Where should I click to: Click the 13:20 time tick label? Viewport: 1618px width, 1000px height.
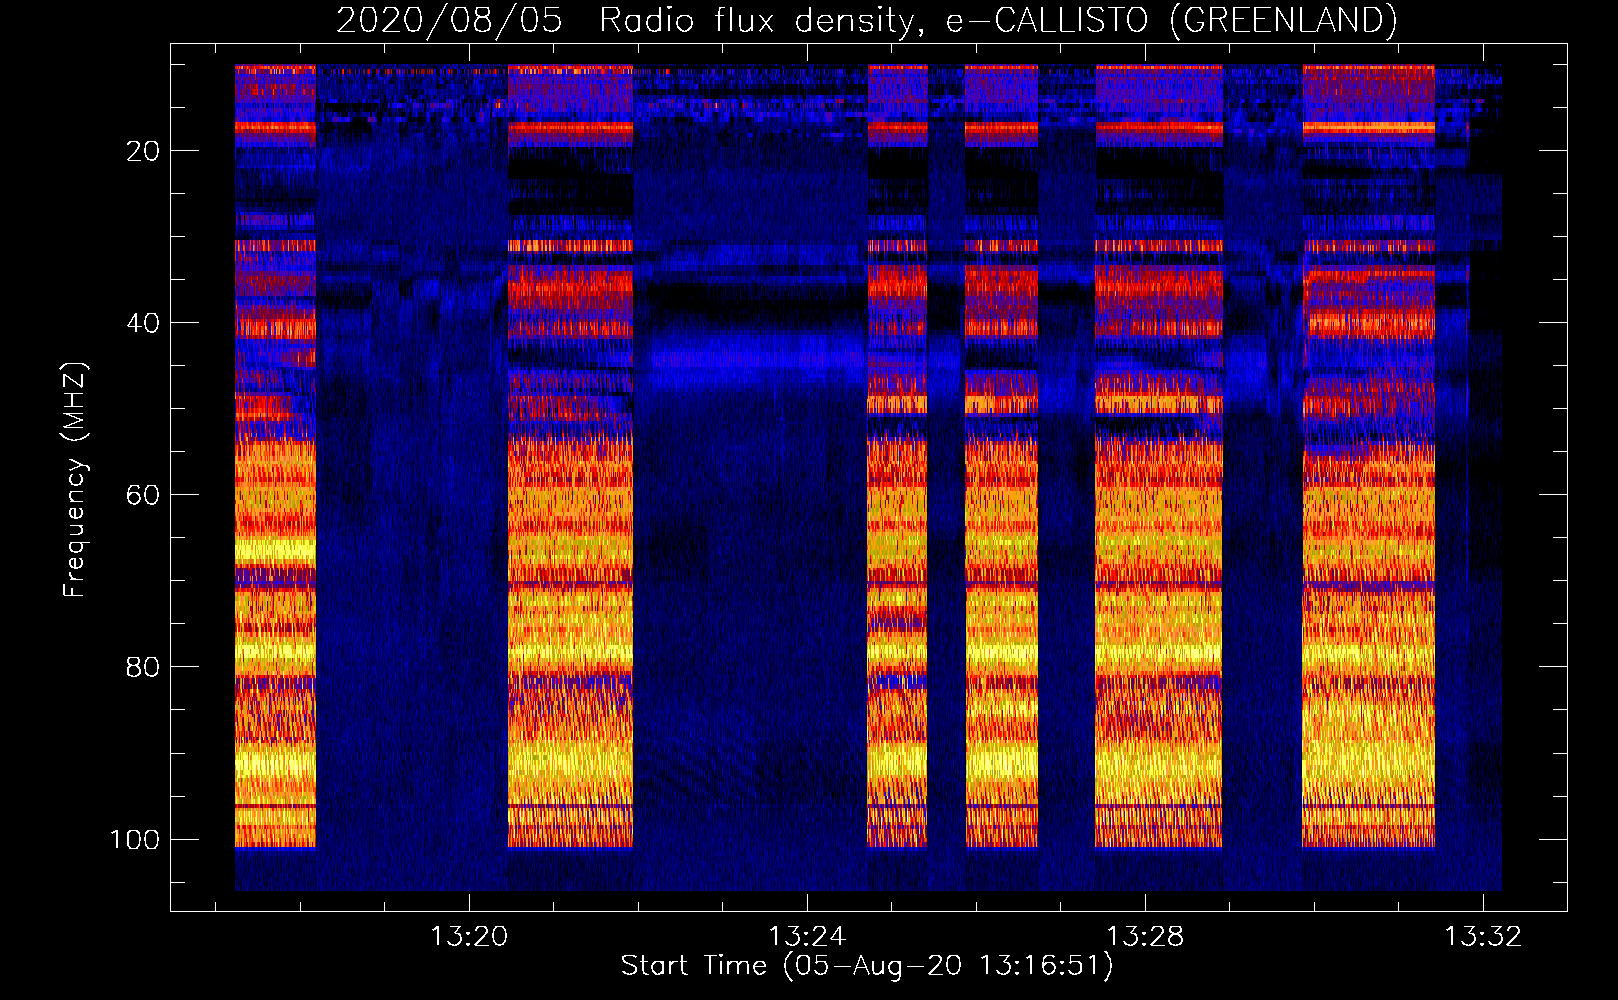(x=469, y=936)
